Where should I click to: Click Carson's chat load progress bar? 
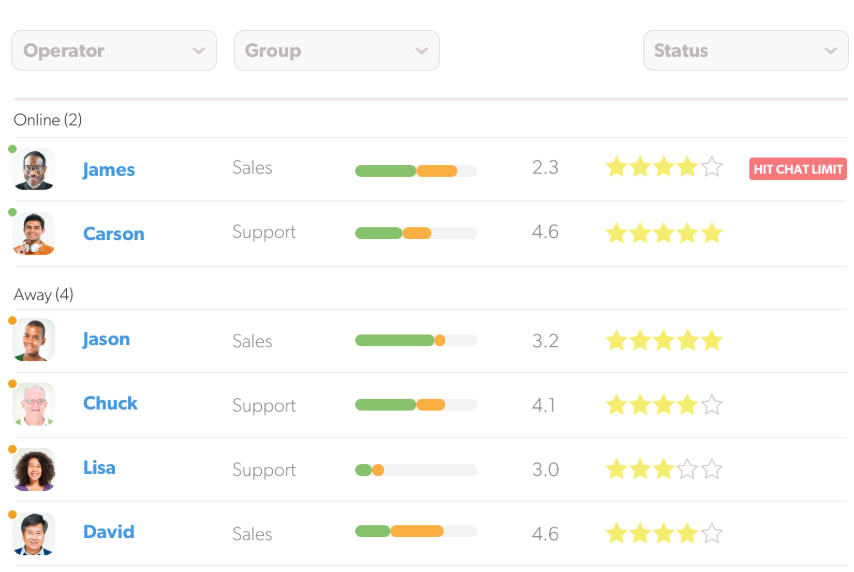416,233
